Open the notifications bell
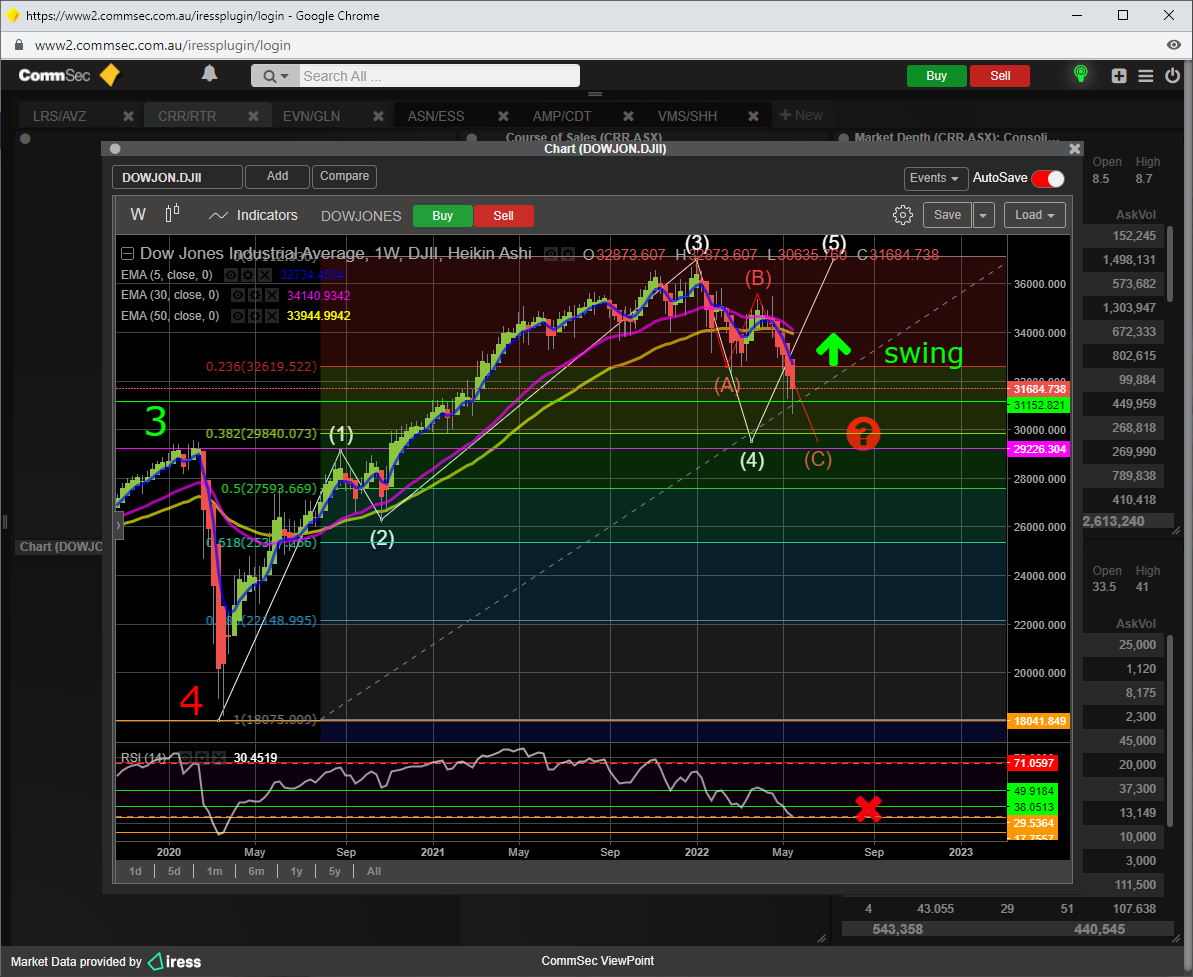Viewport: 1193px width, 977px height. point(209,74)
